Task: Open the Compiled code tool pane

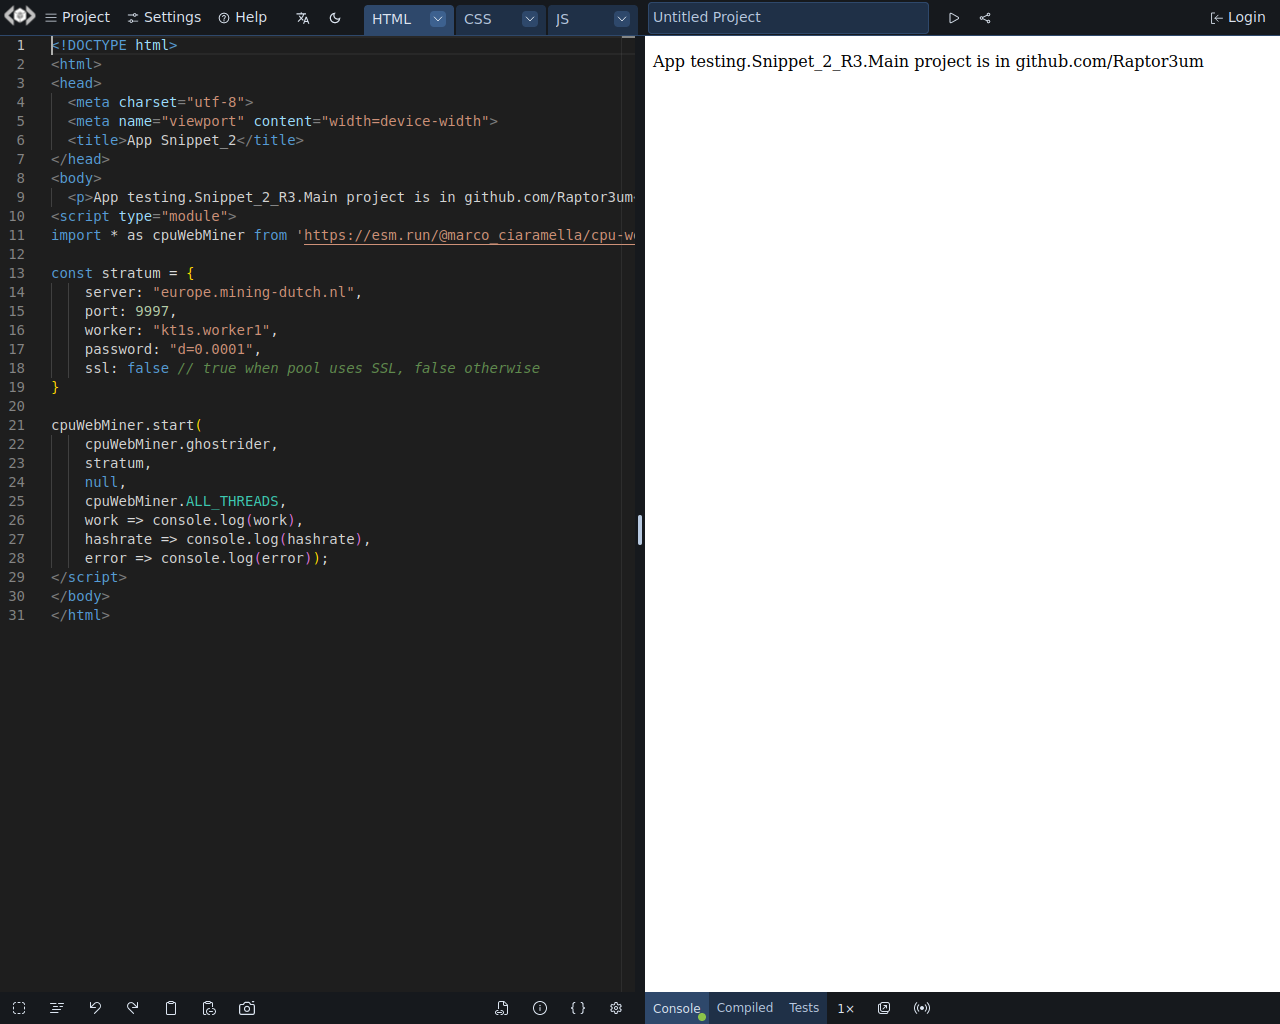Action: (x=745, y=1008)
